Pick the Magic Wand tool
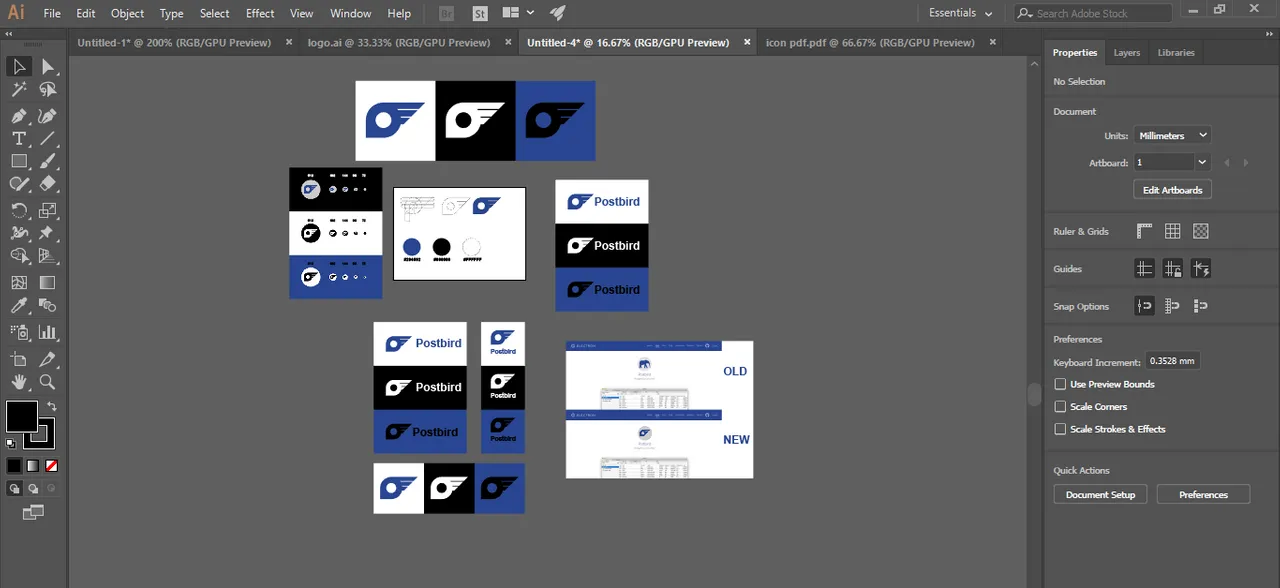The height and width of the screenshot is (588, 1280). tap(19, 90)
